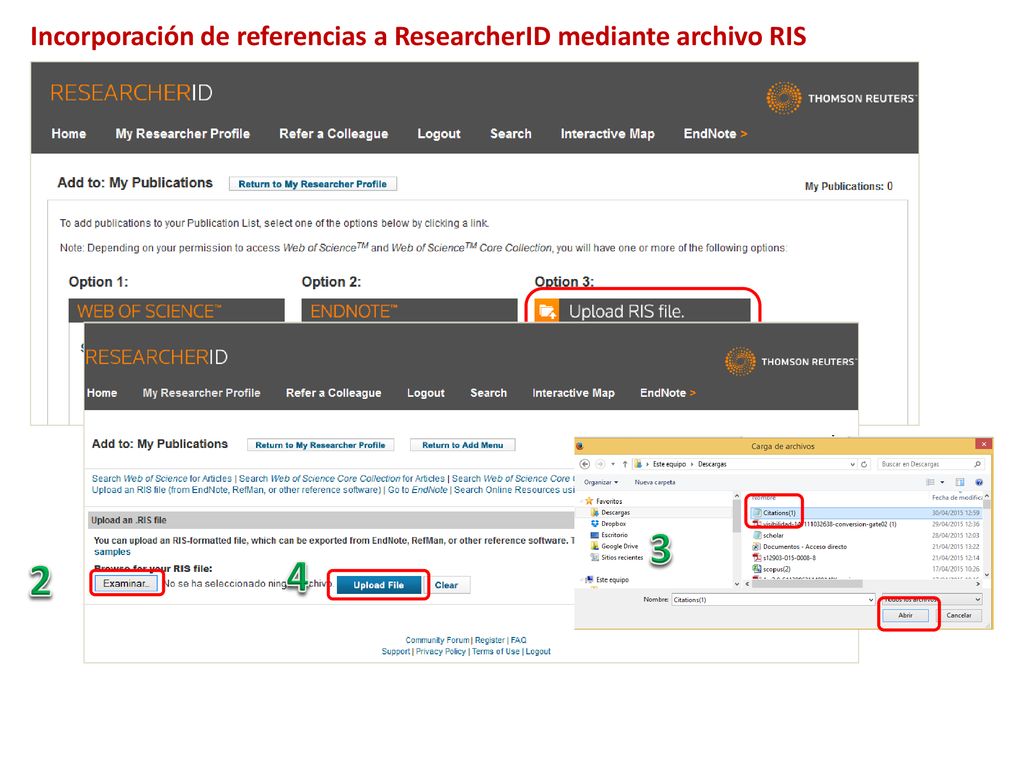The image size is (1024, 768).
Task: Click Search on the lower ResearcherID page
Action: pos(488,392)
